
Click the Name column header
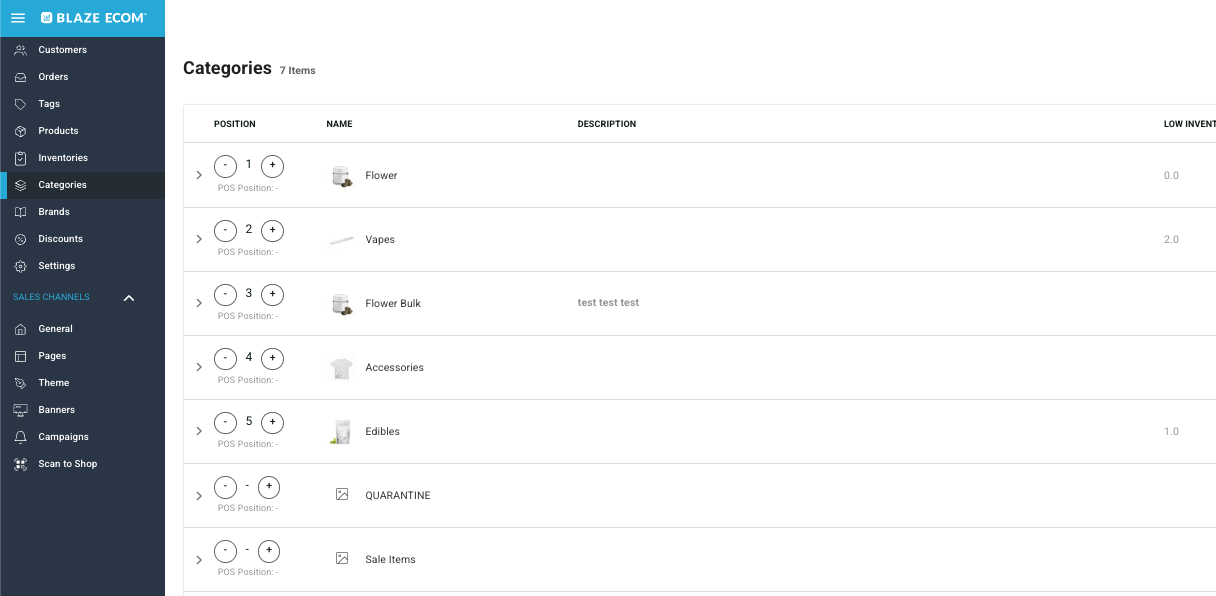[x=339, y=124]
